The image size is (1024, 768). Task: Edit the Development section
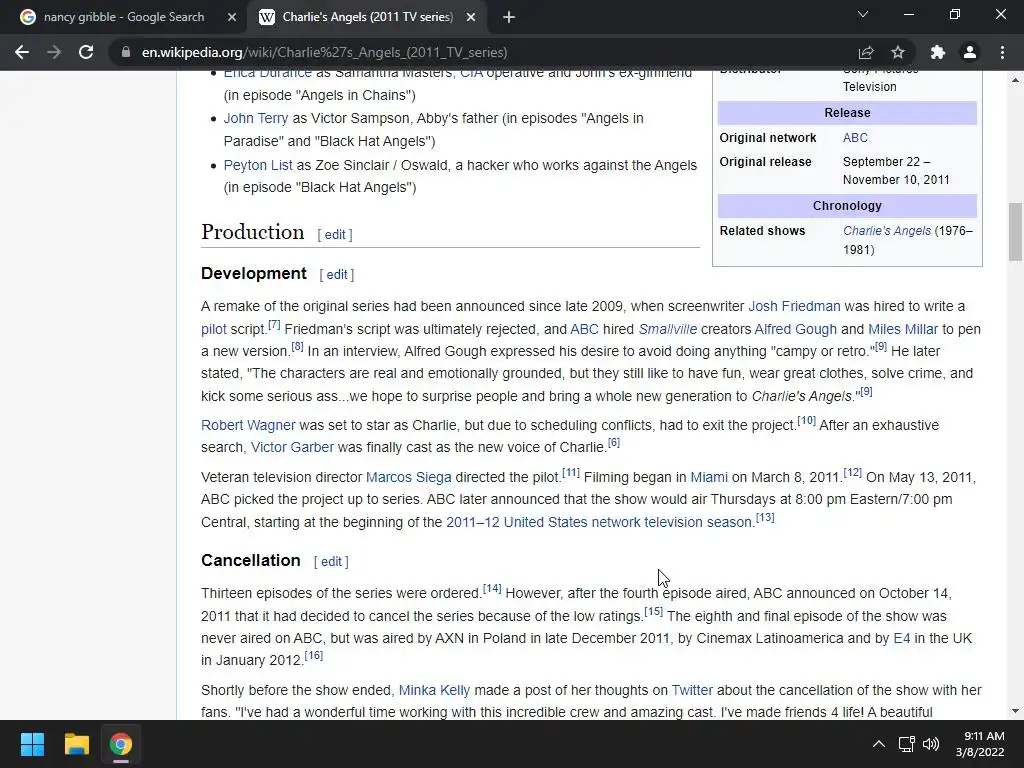click(x=337, y=274)
